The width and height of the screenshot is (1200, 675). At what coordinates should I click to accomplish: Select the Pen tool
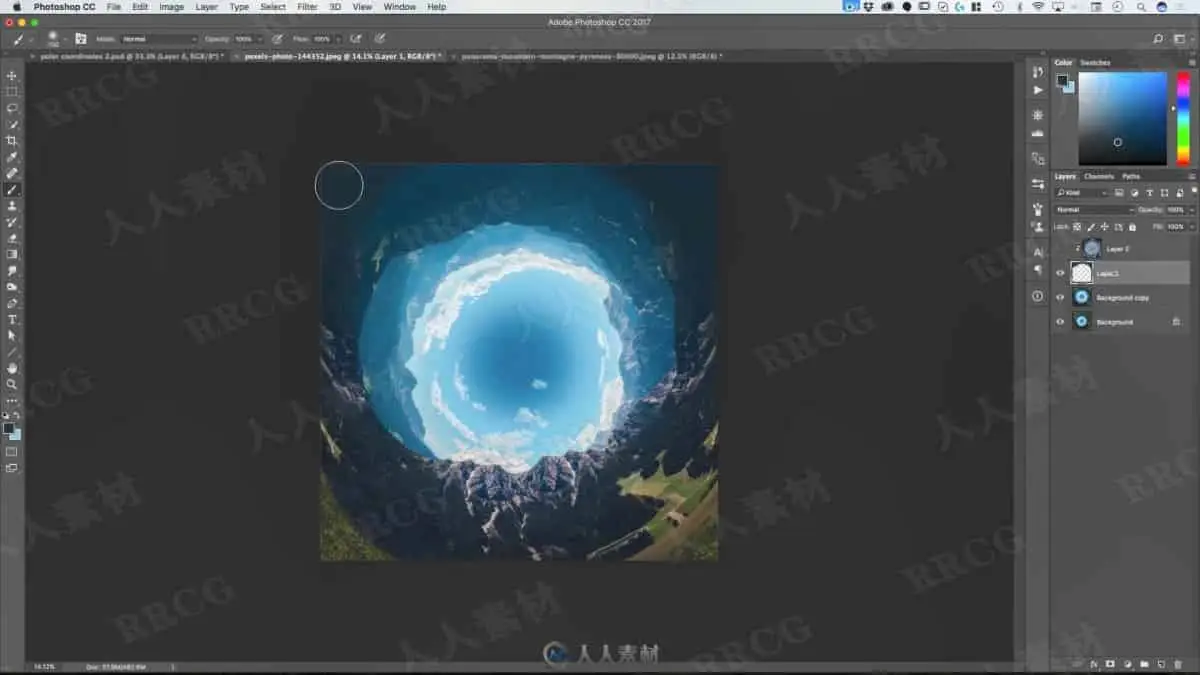pos(12,303)
